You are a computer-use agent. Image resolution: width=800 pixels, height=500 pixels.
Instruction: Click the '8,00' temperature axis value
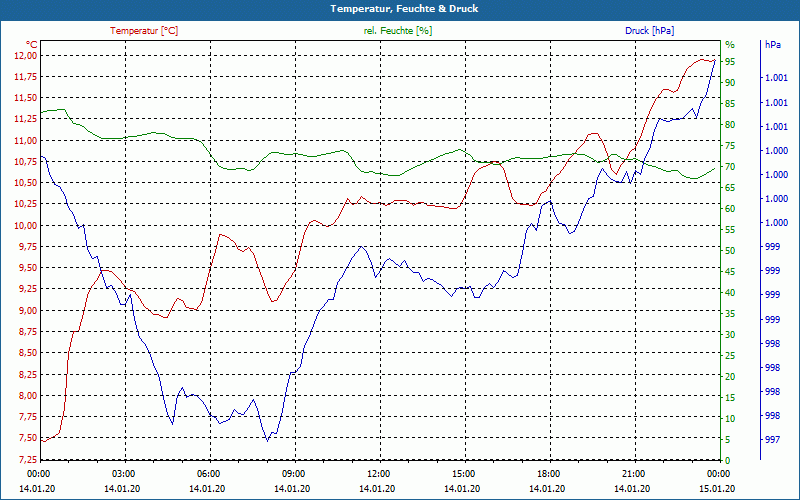[29, 395]
